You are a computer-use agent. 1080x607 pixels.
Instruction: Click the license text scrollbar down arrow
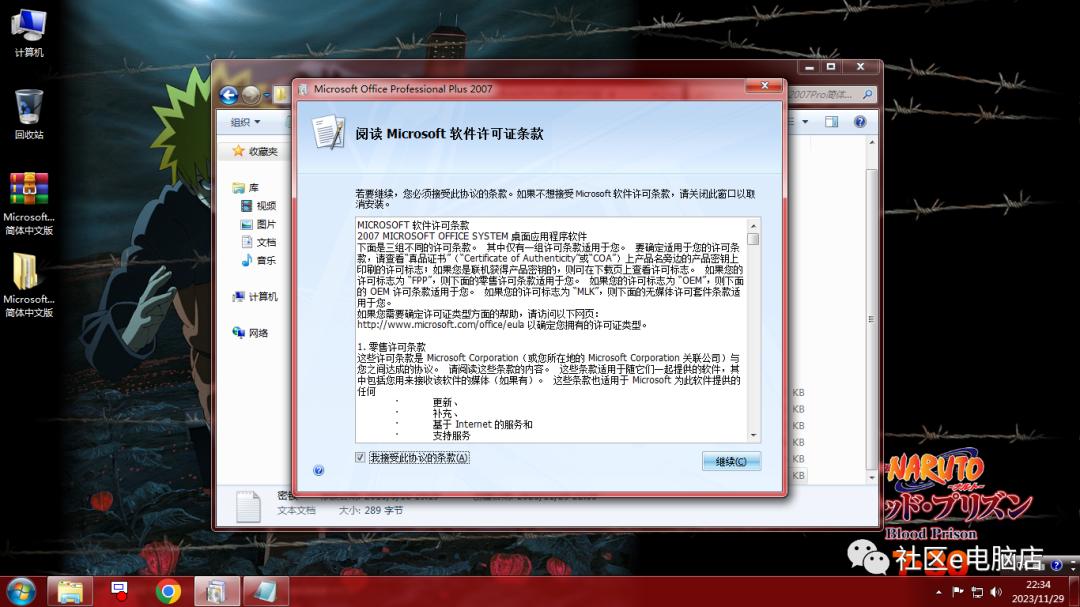coord(754,435)
